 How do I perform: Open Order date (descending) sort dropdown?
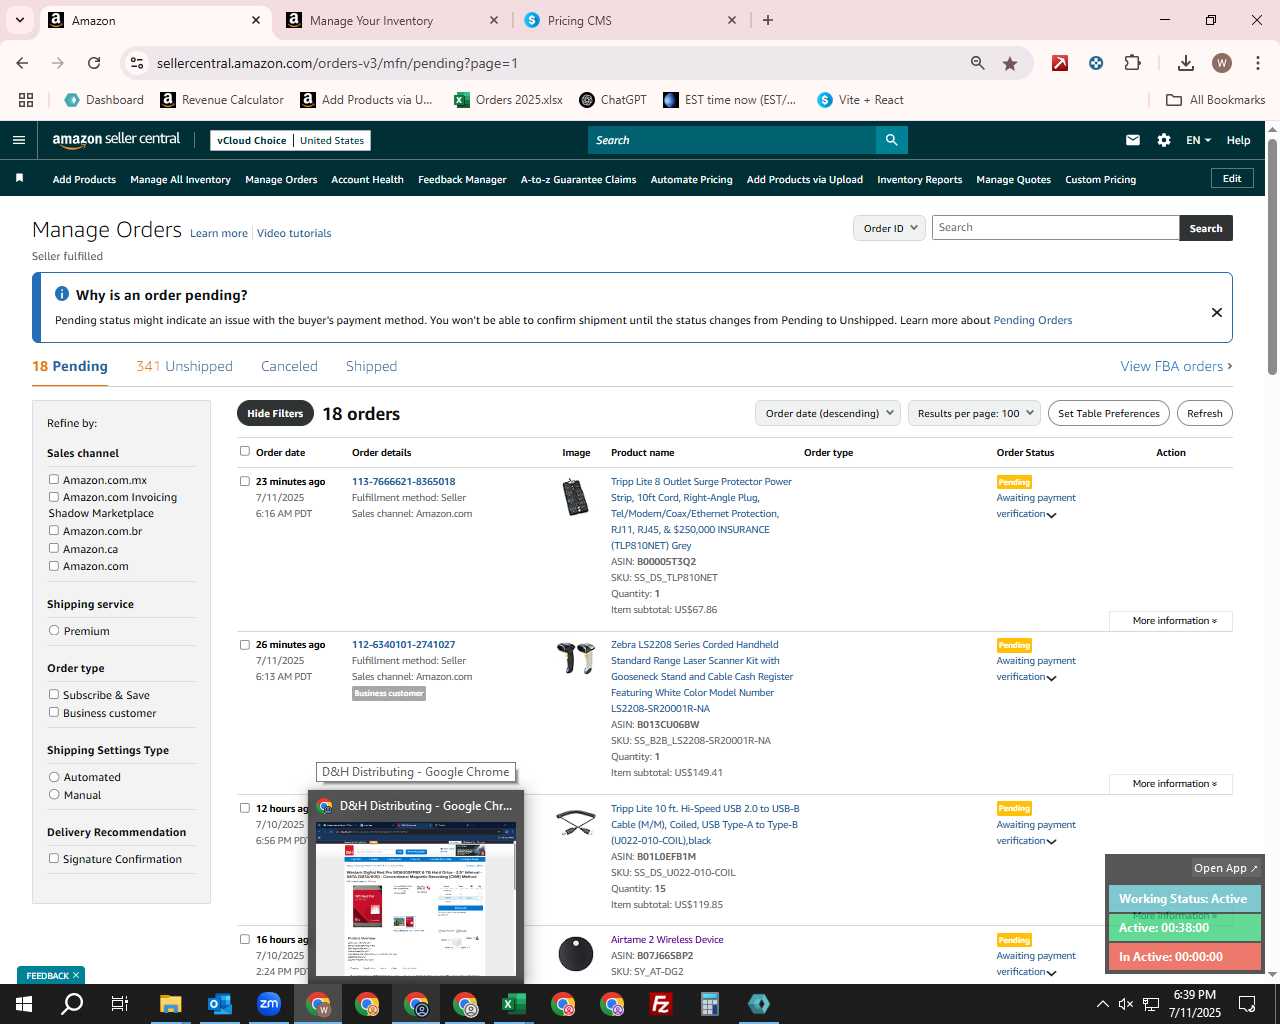pyautogui.click(x=827, y=413)
